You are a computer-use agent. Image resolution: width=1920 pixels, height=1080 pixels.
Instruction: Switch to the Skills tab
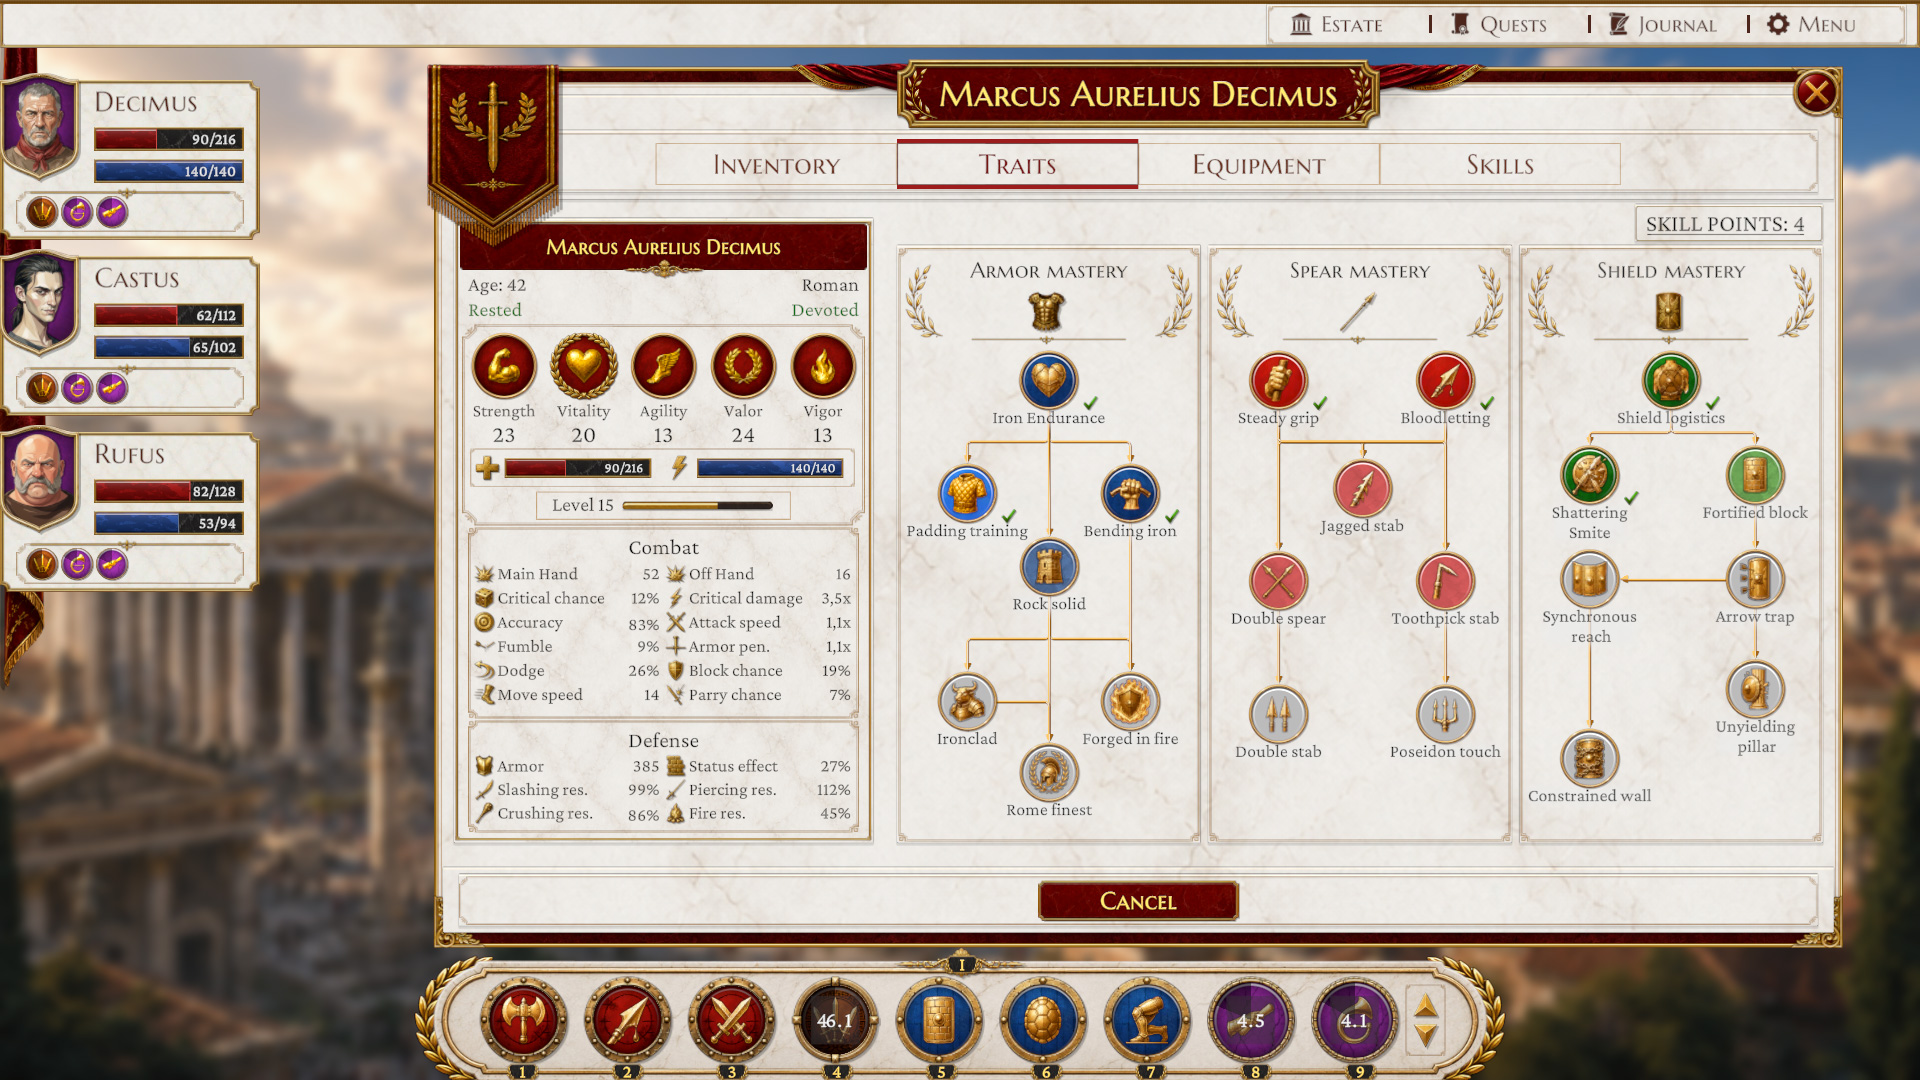tap(1500, 165)
